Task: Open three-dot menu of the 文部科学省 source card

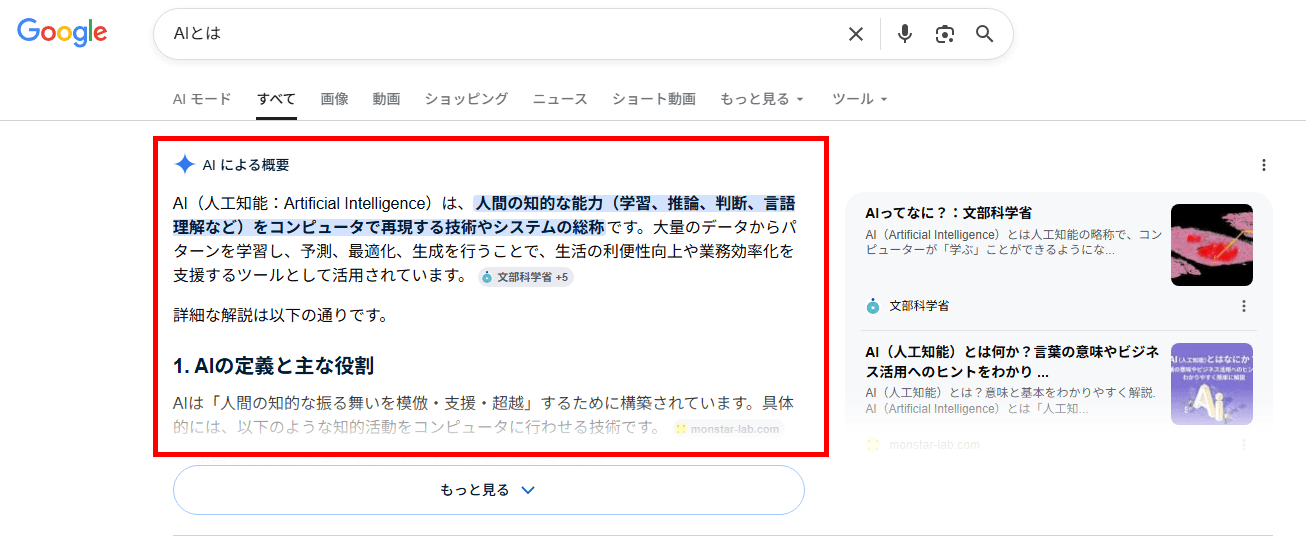Action: click(x=1244, y=306)
